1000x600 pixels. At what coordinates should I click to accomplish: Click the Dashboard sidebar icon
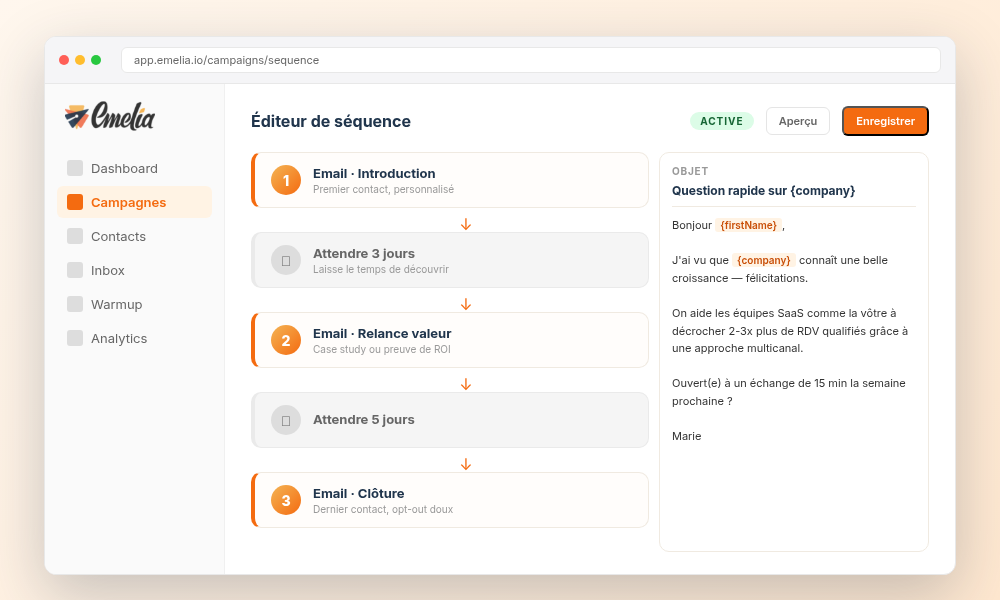75,168
